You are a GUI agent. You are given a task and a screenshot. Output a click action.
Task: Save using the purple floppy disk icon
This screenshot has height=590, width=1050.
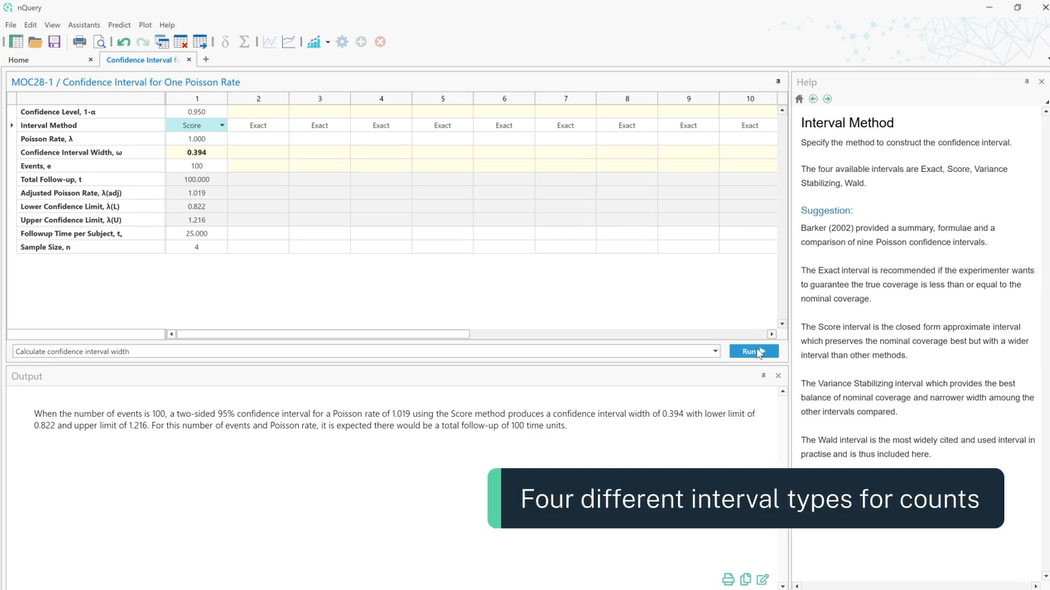coord(54,42)
